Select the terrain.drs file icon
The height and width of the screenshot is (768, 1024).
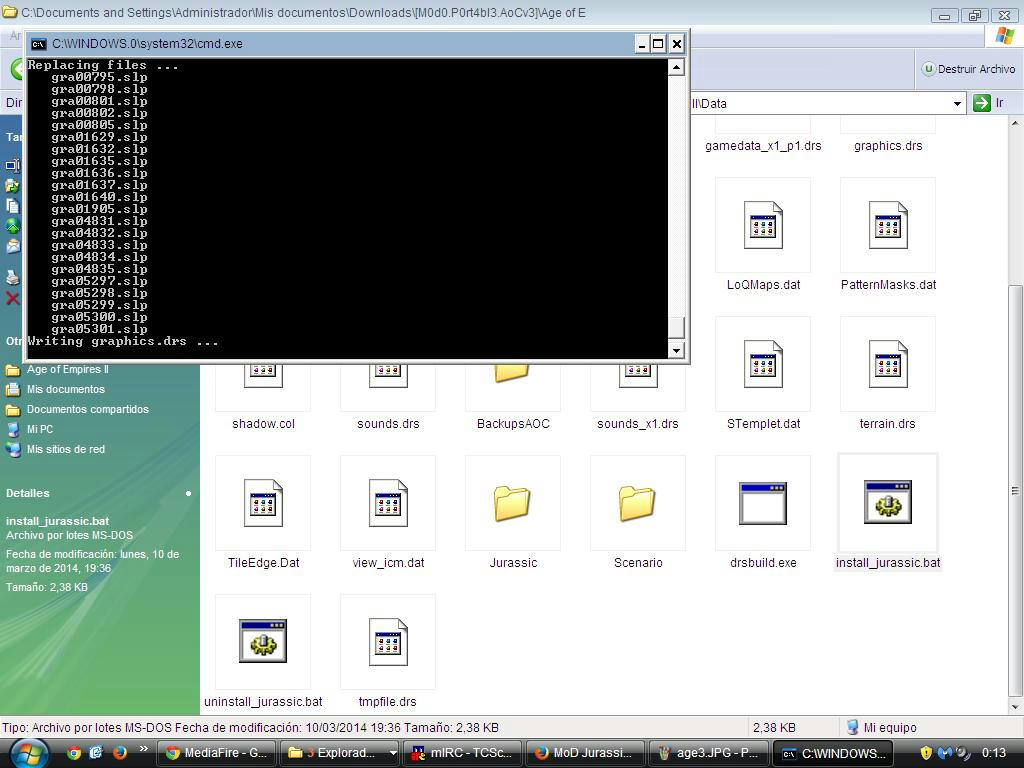pyautogui.click(x=888, y=364)
